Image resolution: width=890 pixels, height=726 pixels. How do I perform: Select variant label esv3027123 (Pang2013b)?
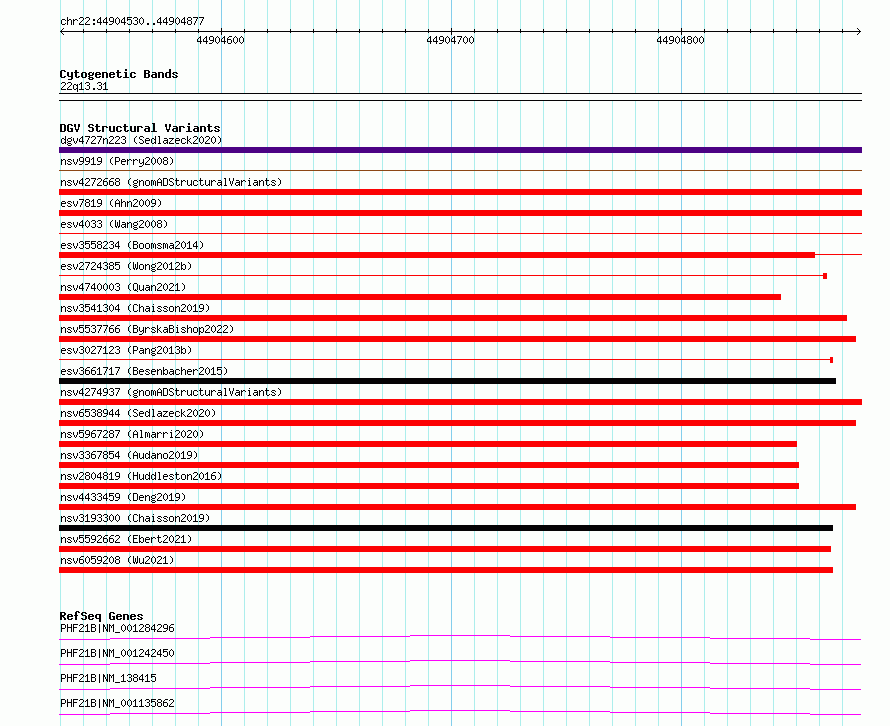(126, 350)
